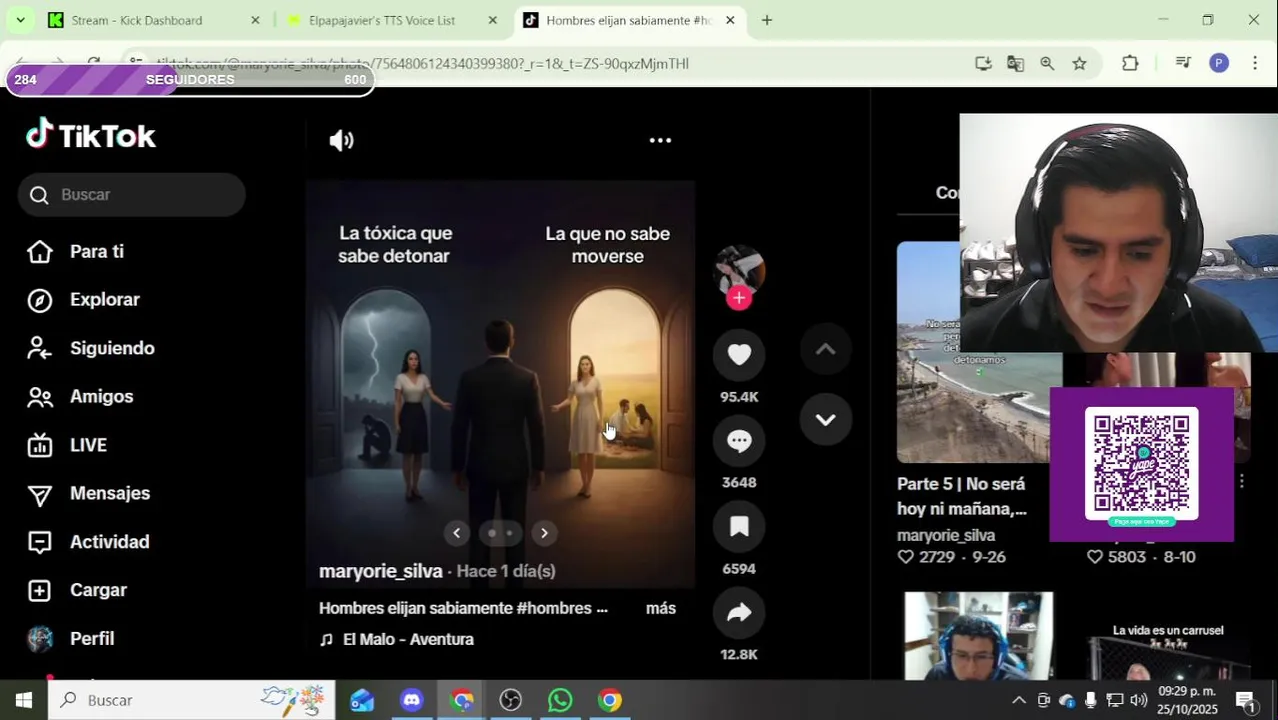Open the Windows notification center
This screenshot has width=1278, height=720.
[1245, 700]
